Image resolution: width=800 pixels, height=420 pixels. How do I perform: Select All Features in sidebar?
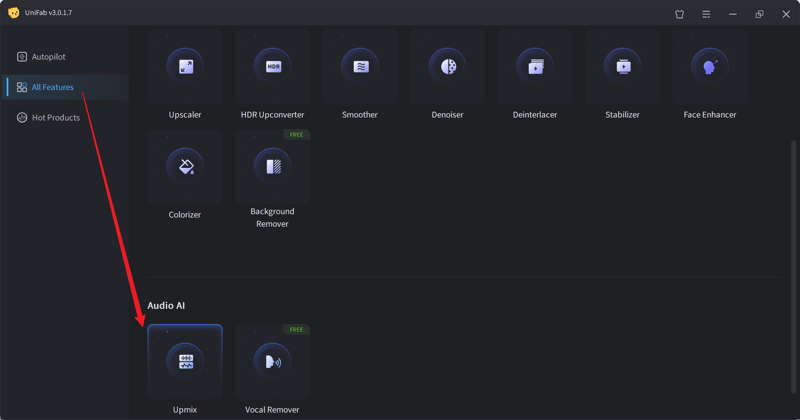tap(52, 87)
